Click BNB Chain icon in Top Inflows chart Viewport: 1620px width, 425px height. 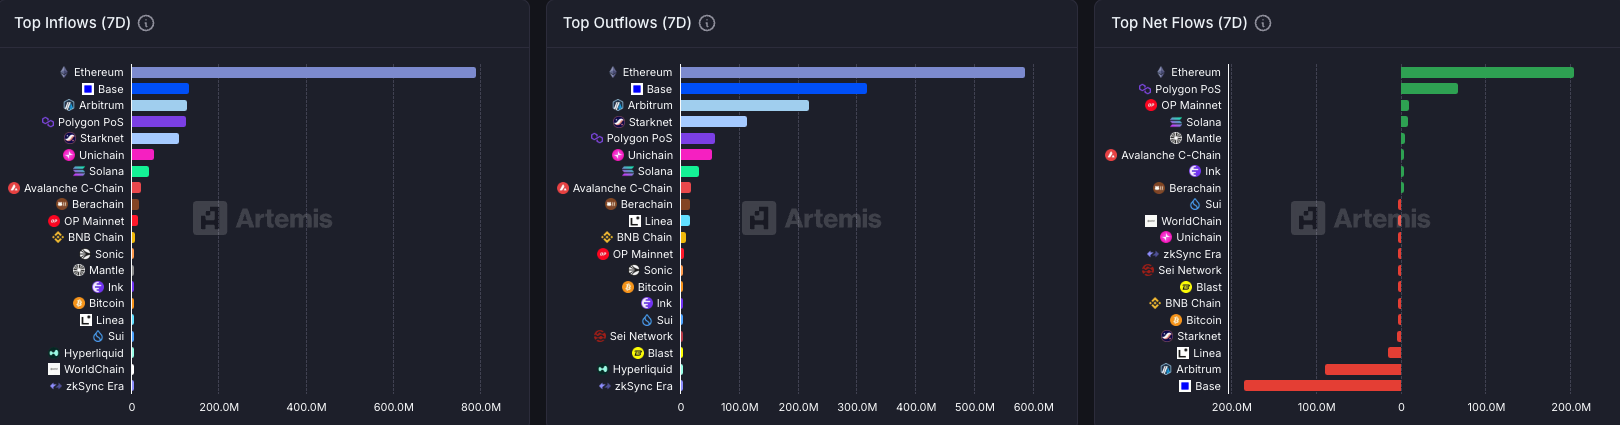58,237
